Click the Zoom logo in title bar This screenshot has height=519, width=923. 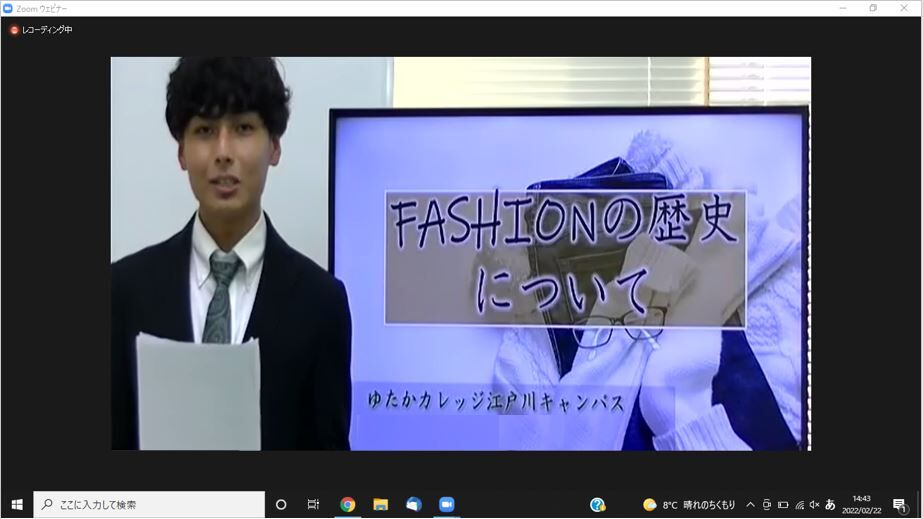pyautogui.click(x=8, y=8)
